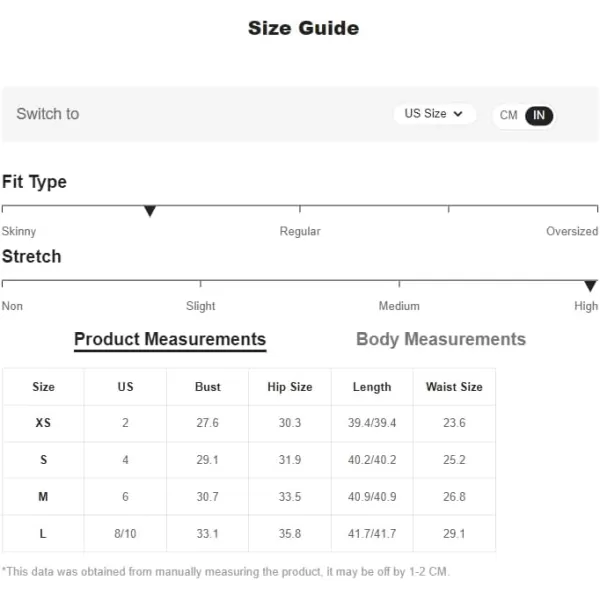Click the Stretch High triangle marker

point(590,285)
